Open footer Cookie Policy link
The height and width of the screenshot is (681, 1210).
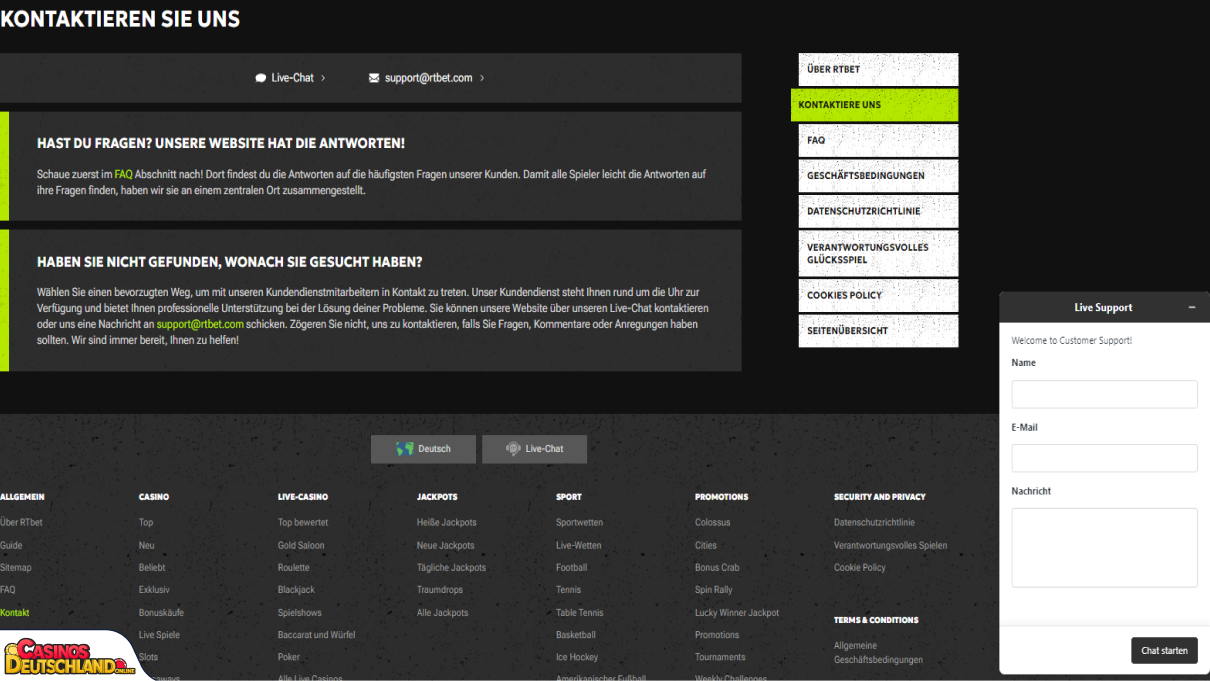pos(860,568)
